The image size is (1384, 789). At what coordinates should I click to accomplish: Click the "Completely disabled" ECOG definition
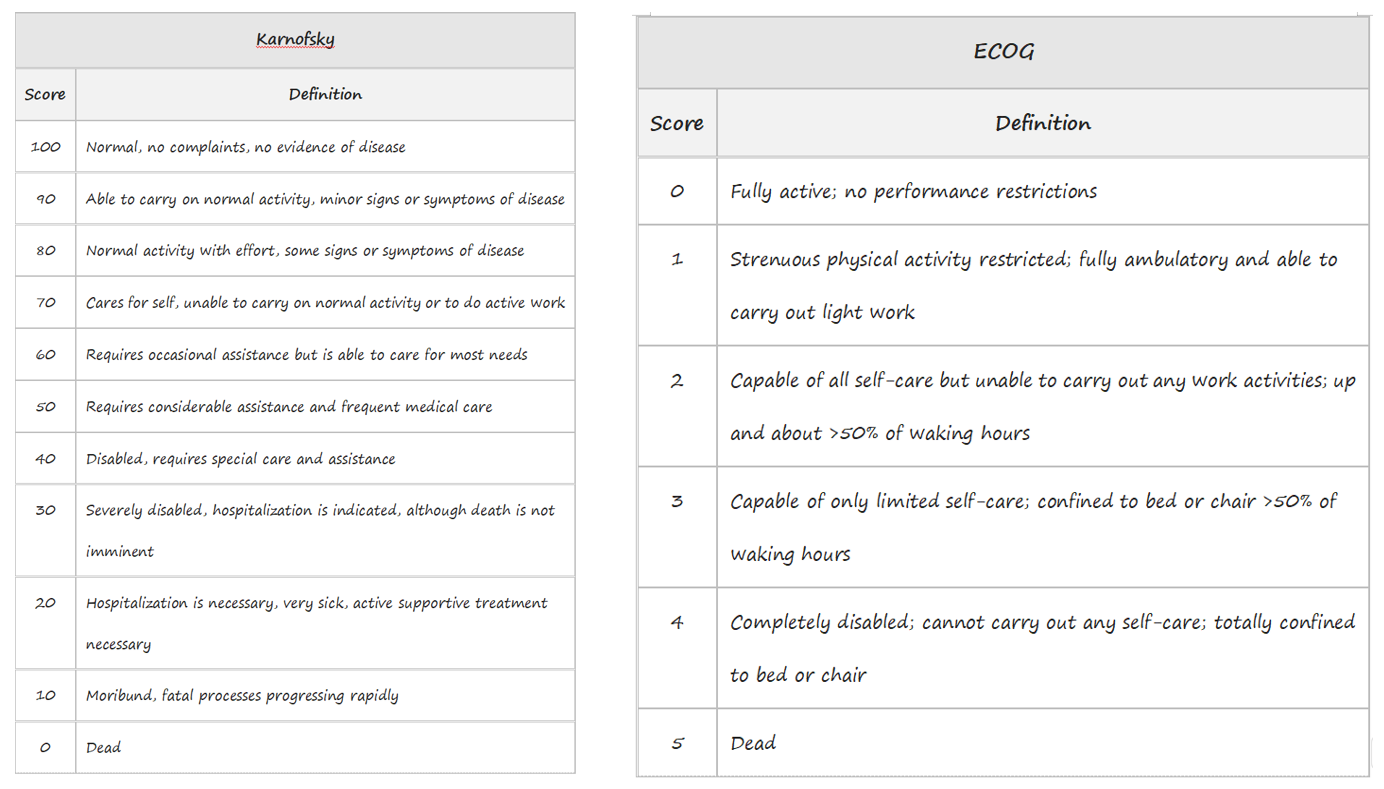coord(1042,622)
